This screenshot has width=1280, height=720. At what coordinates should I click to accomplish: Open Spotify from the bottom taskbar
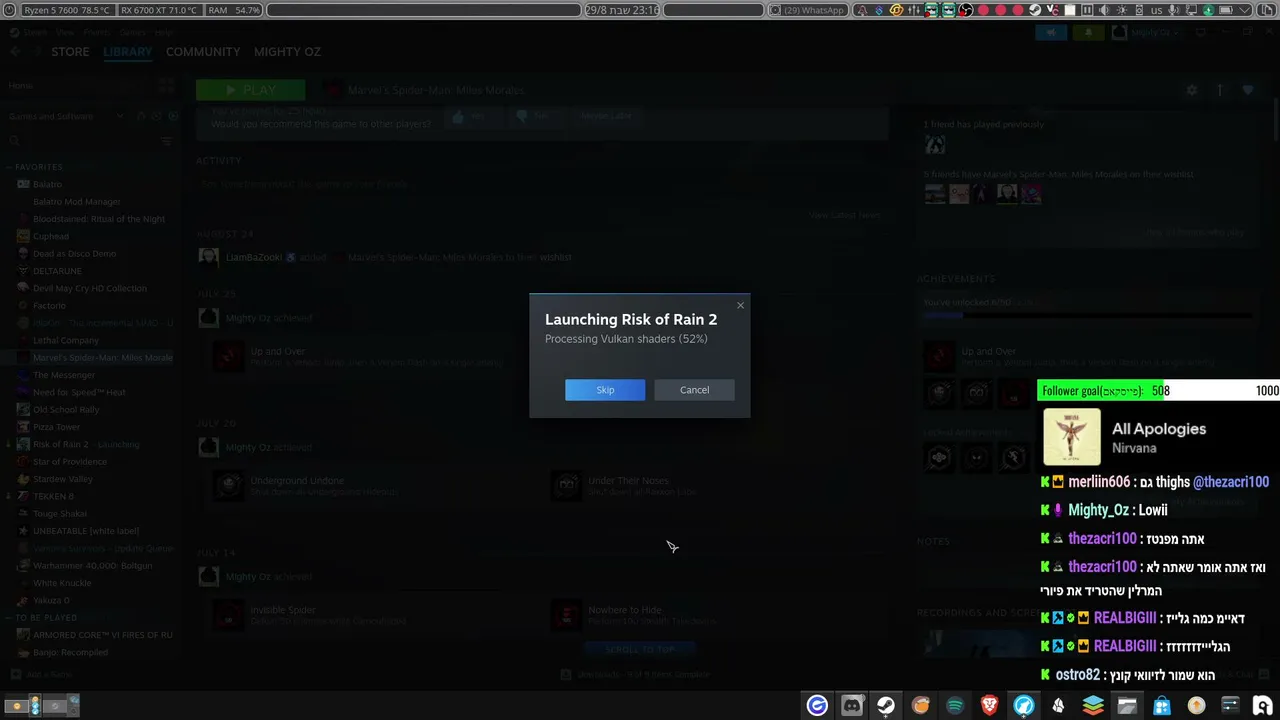(x=955, y=705)
